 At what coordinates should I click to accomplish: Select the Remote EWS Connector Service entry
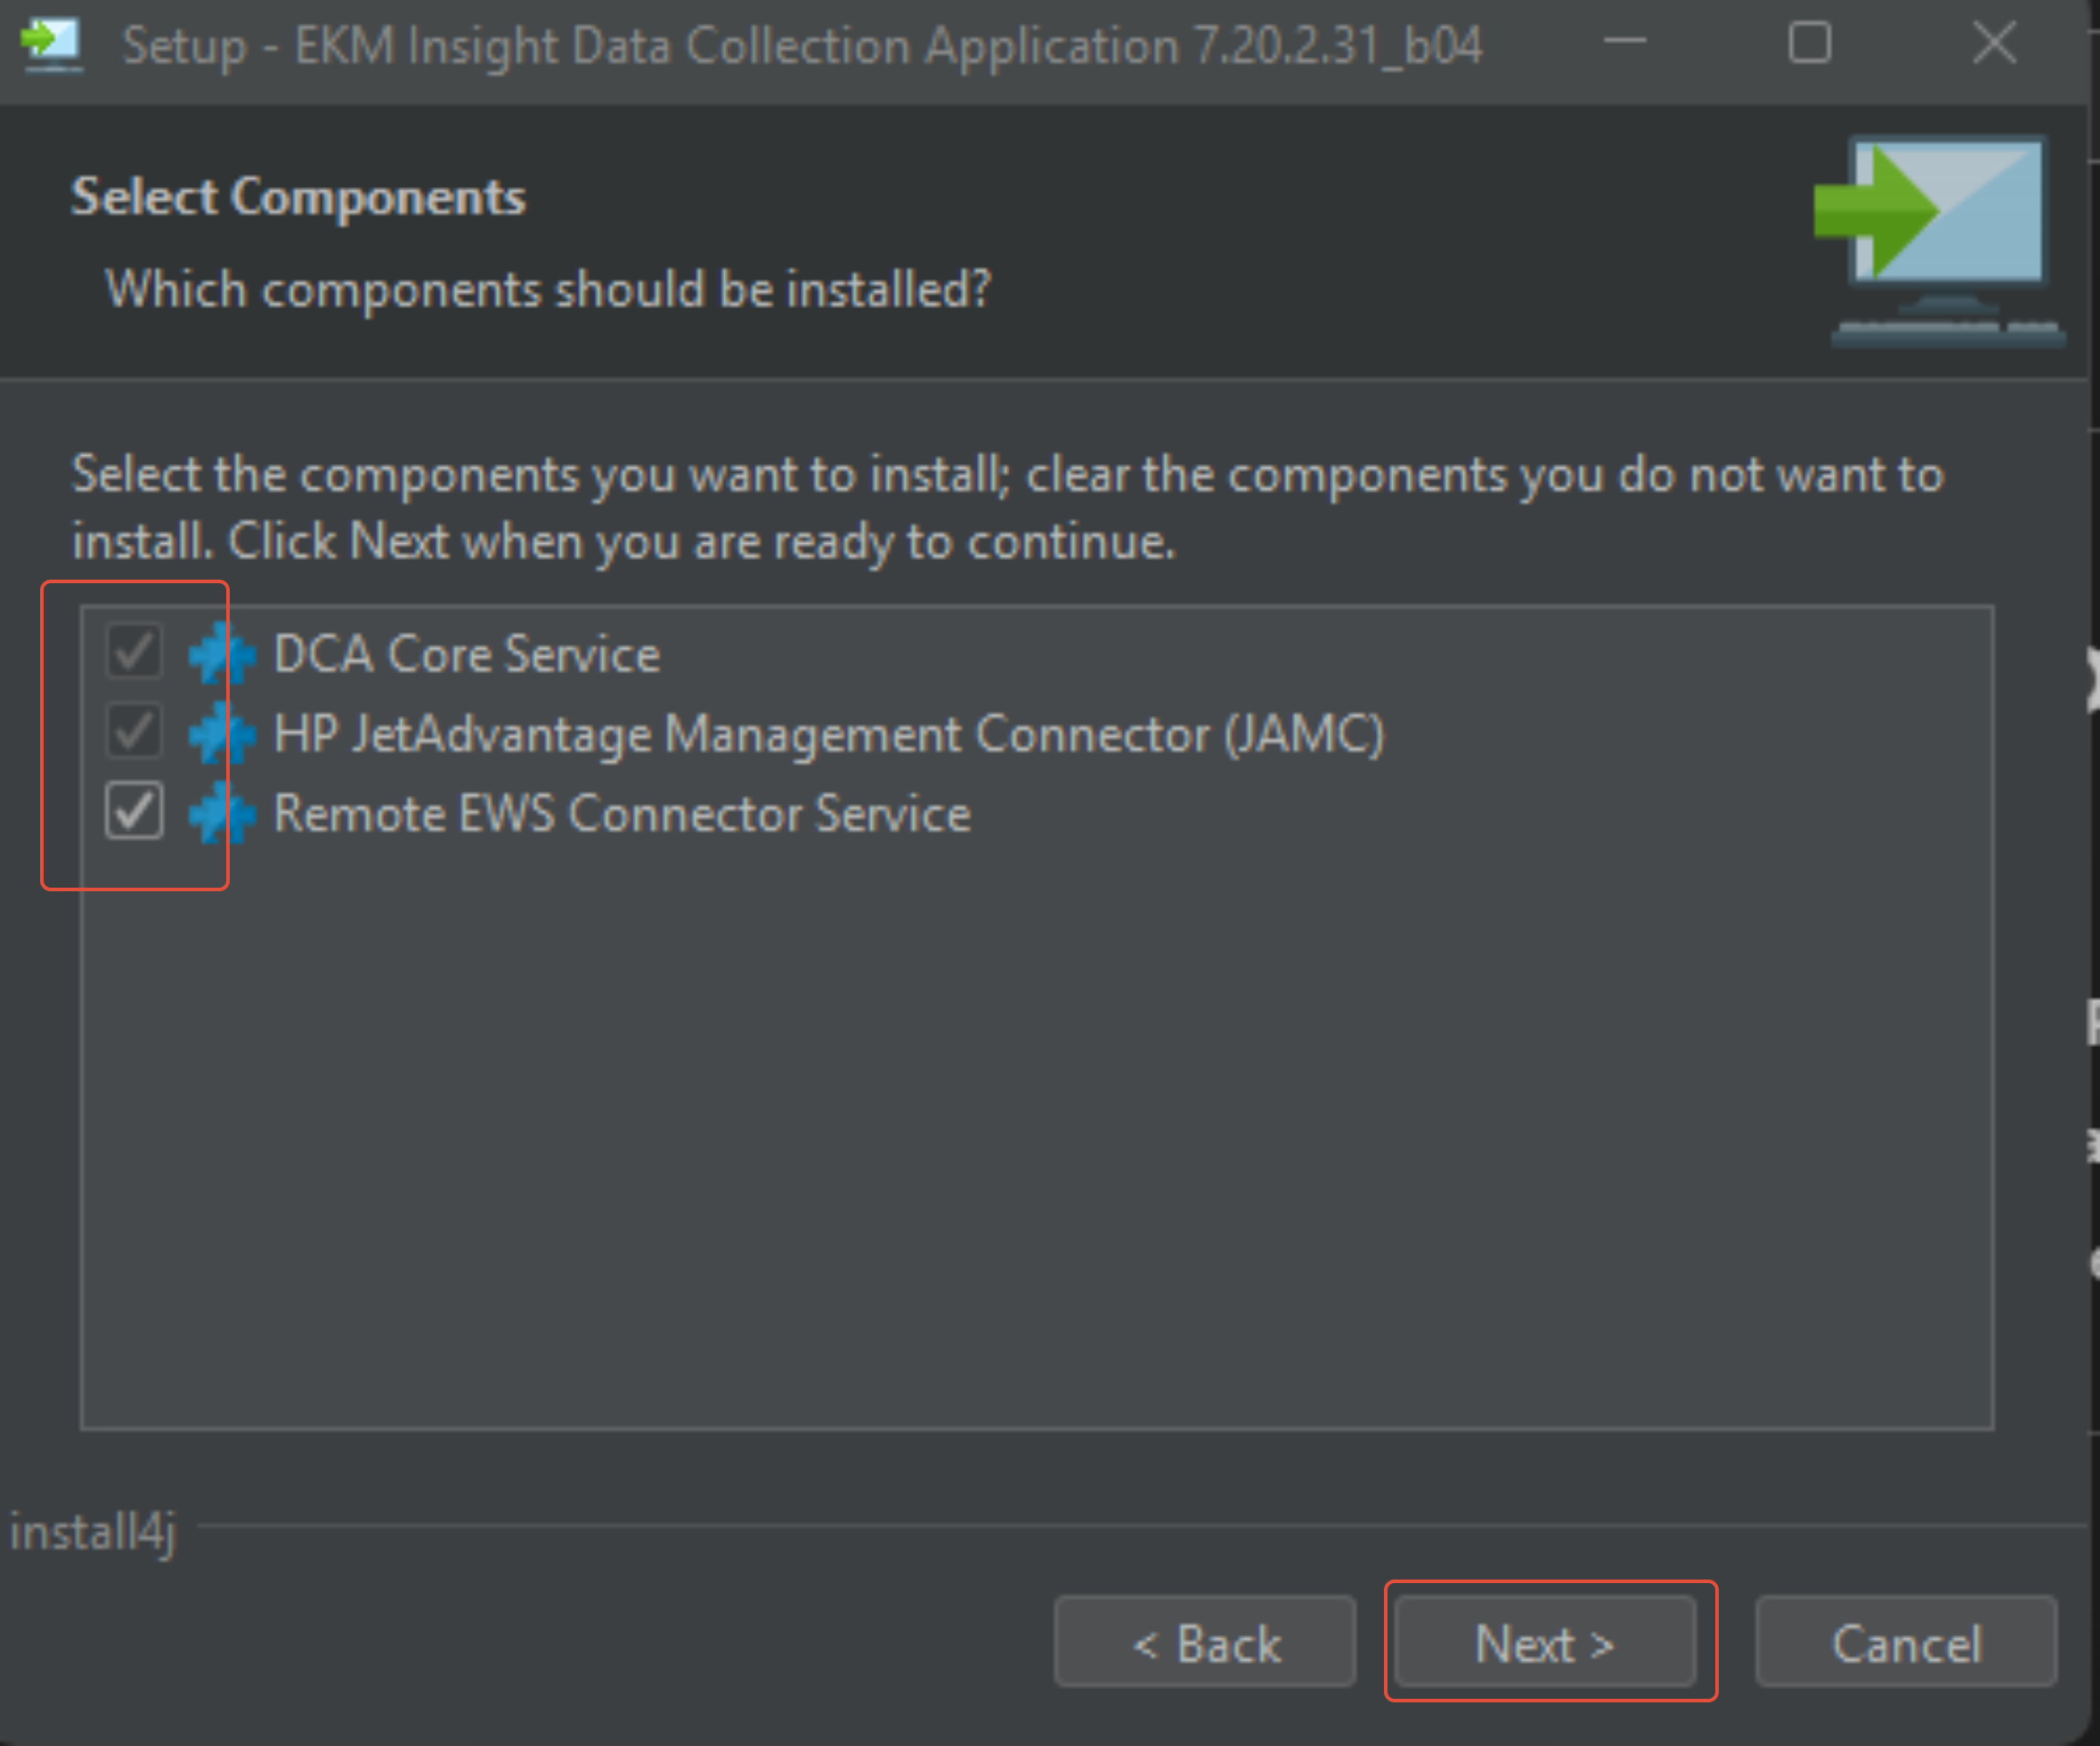coord(621,813)
